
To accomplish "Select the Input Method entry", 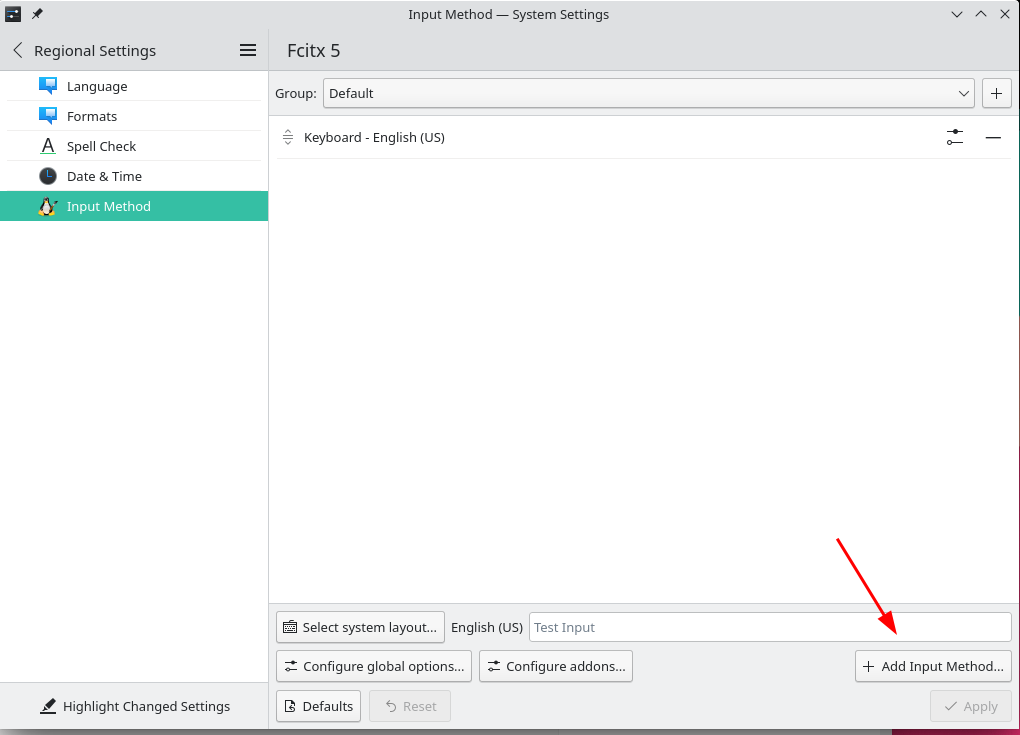I will pos(134,206).
